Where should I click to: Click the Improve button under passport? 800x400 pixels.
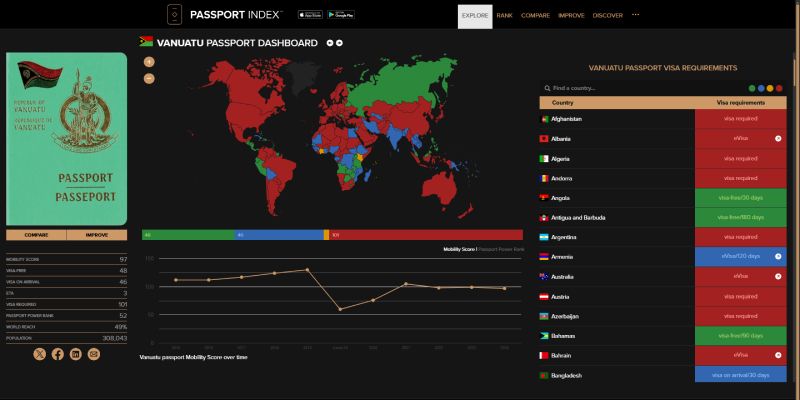(x=97, y=235)
